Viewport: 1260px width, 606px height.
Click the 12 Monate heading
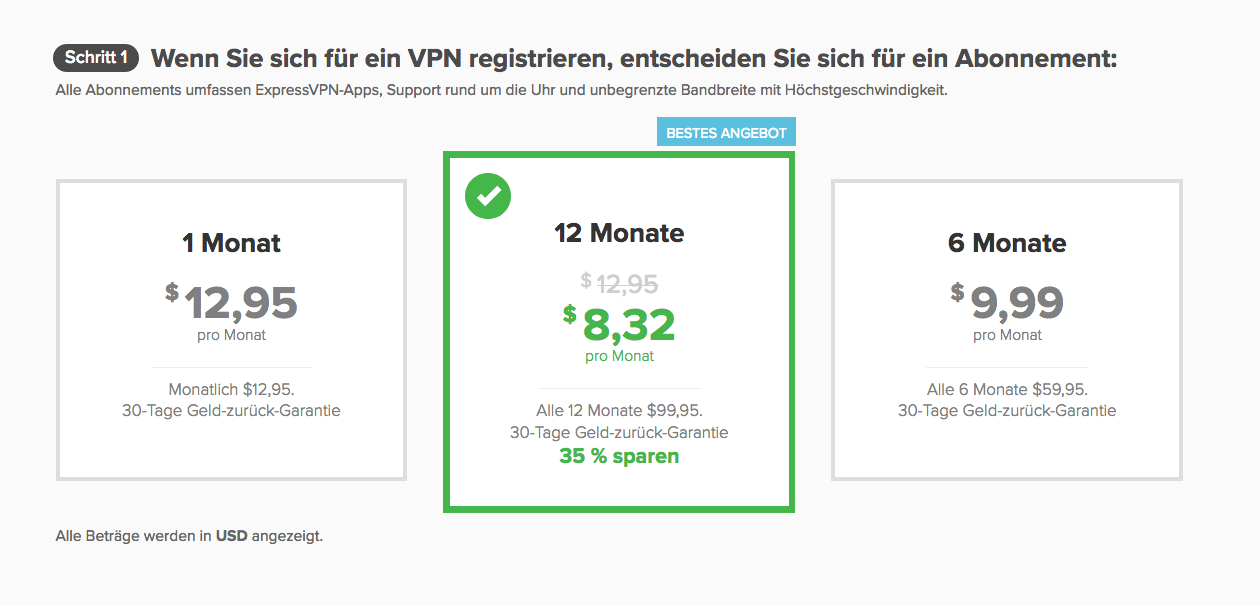point(619,233)
